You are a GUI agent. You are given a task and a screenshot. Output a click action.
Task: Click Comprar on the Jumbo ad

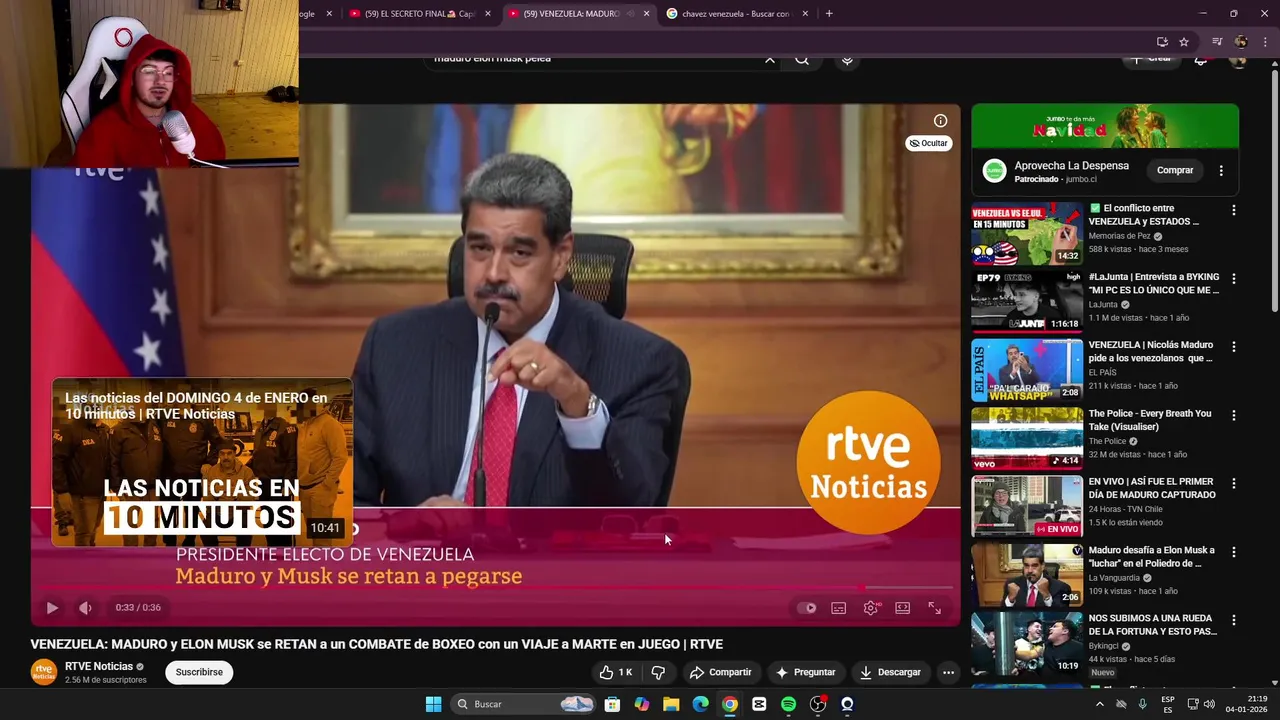pos(1175,170)
